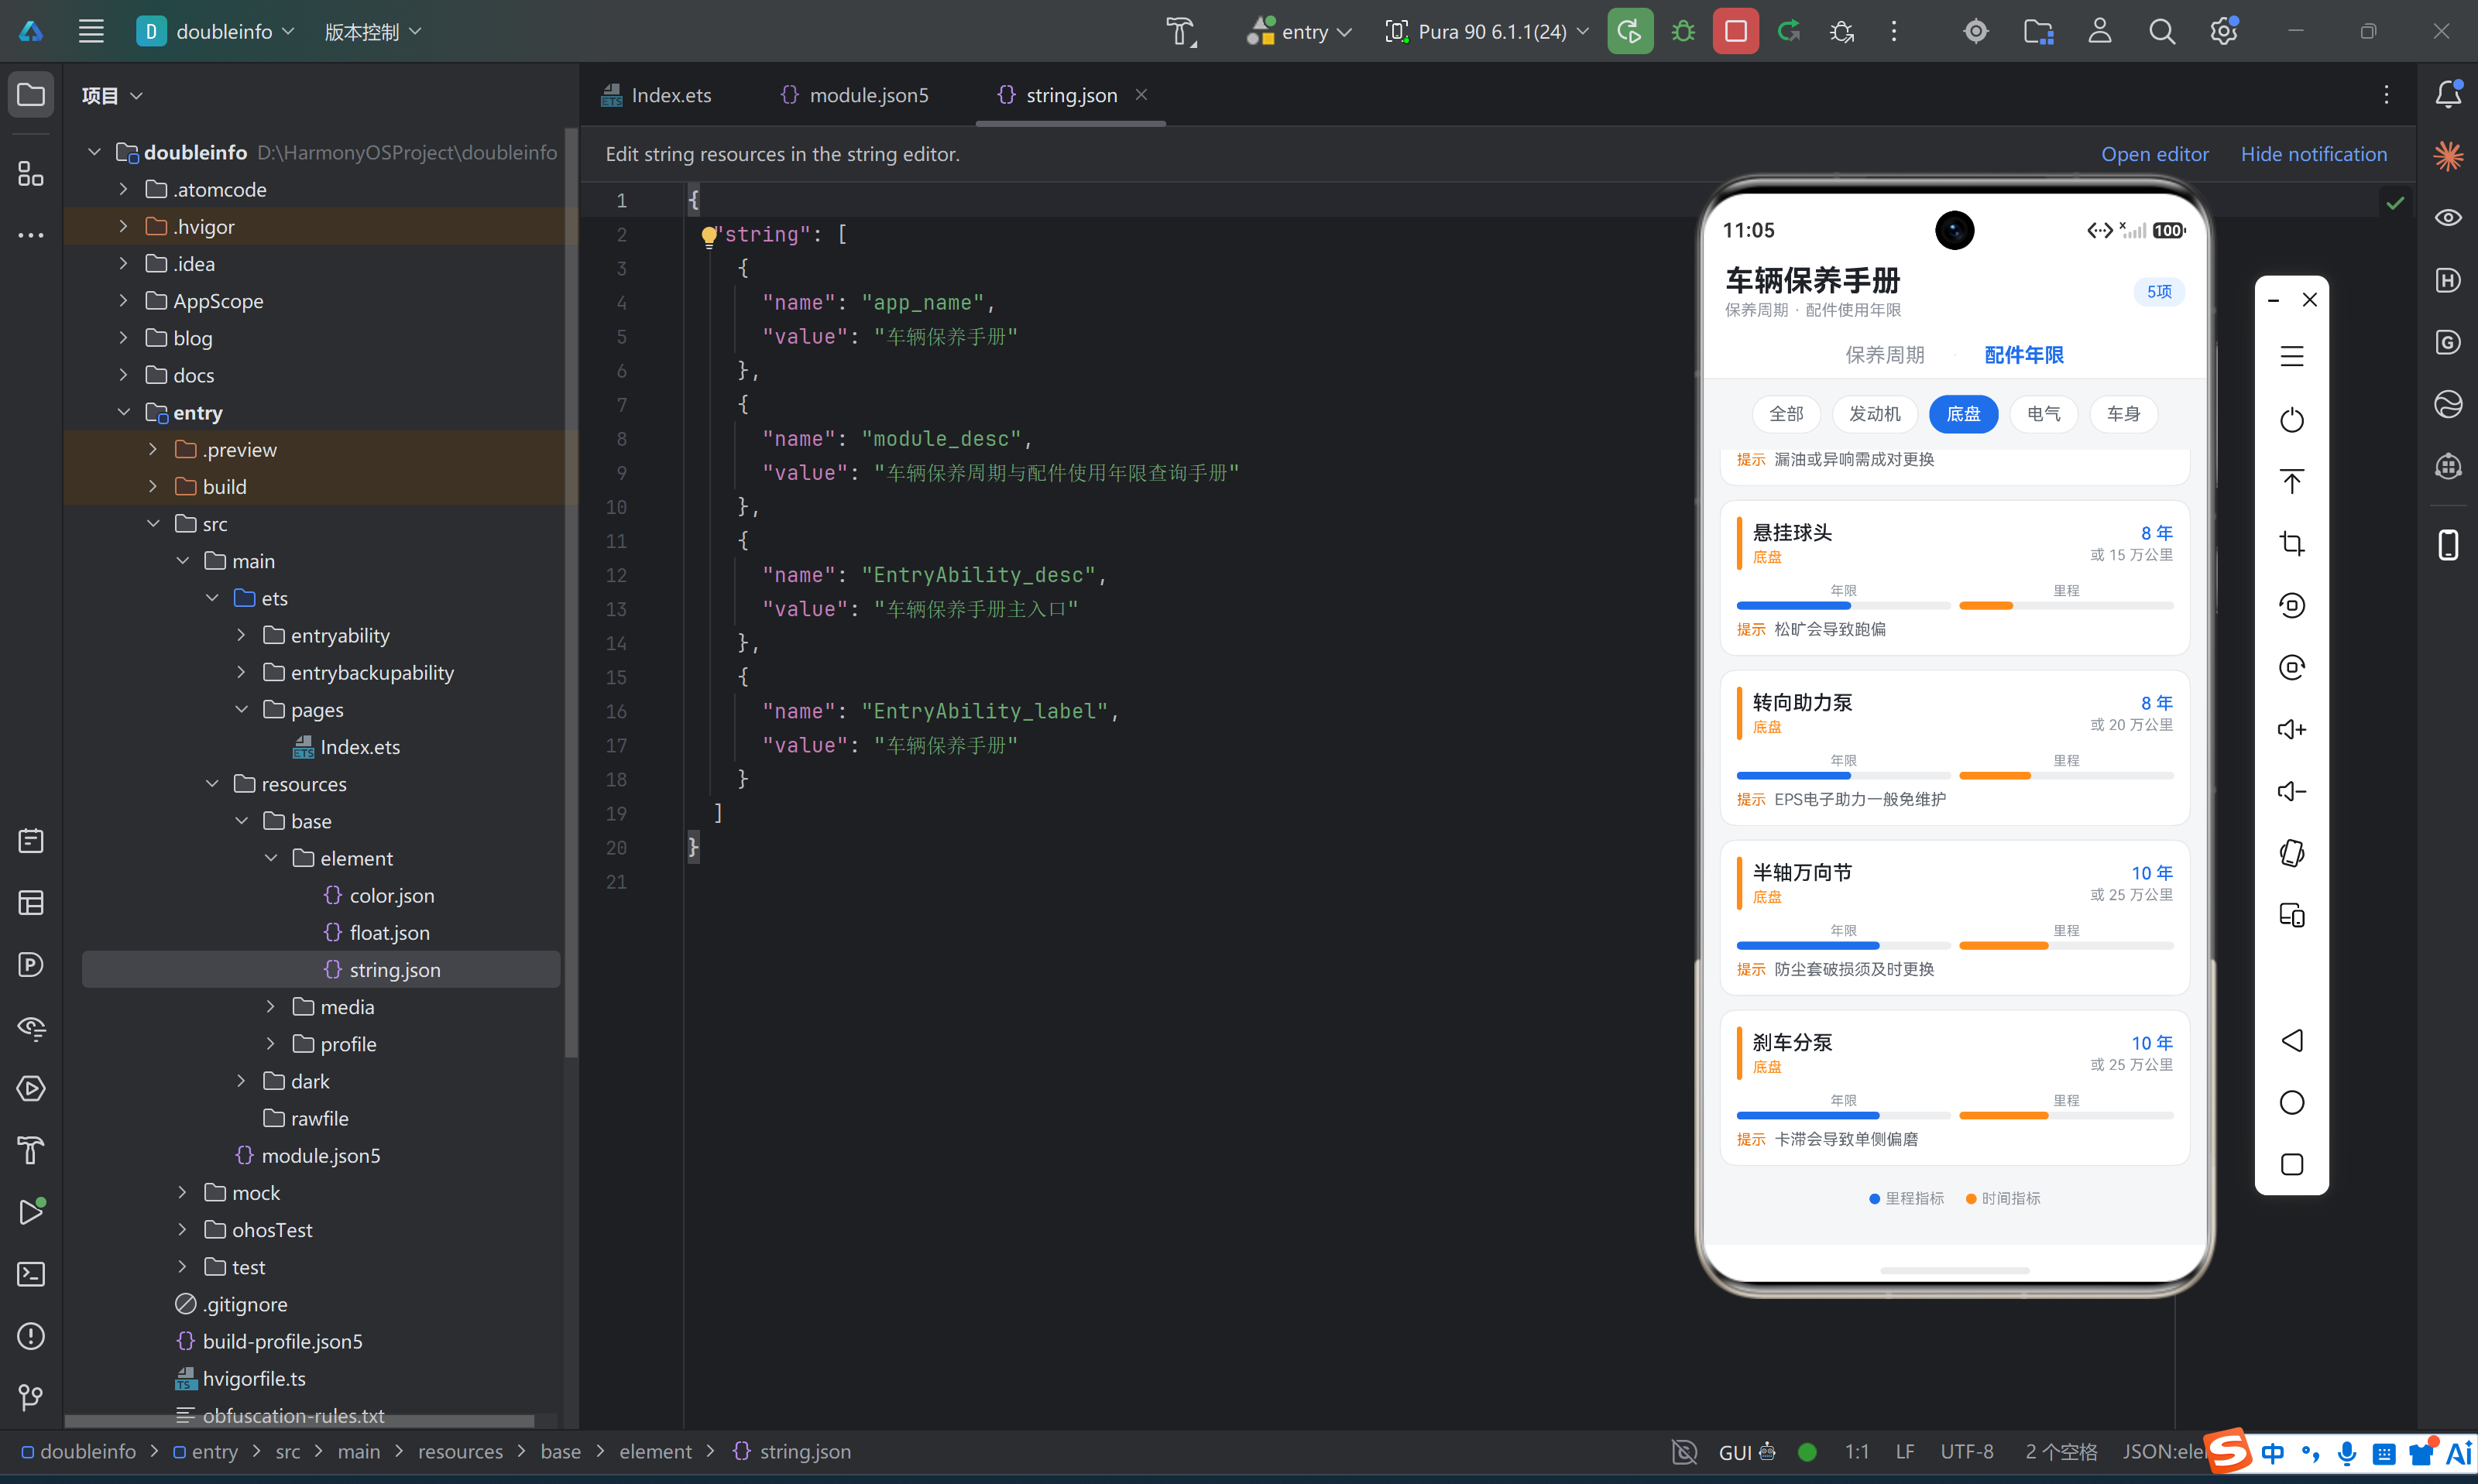
Task: Collapse the resources folder
Action: click(x=212, y=784)
